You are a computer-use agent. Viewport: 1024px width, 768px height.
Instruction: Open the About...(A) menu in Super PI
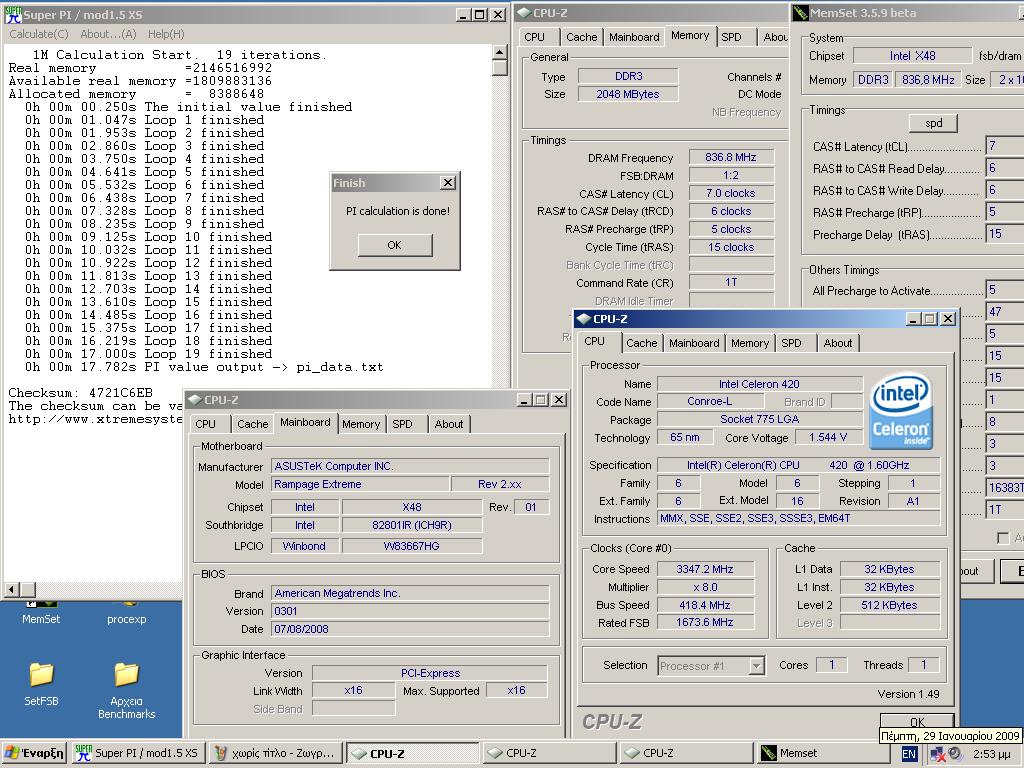[x=108, y=34]
